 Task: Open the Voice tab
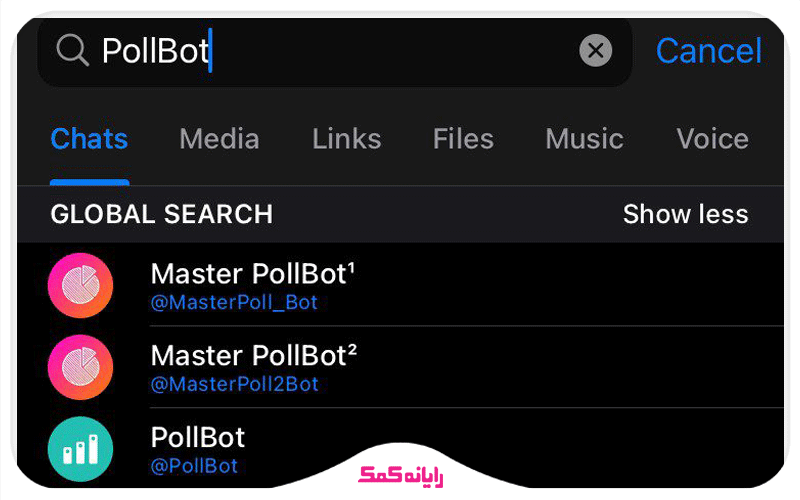(x=712, y=139)
